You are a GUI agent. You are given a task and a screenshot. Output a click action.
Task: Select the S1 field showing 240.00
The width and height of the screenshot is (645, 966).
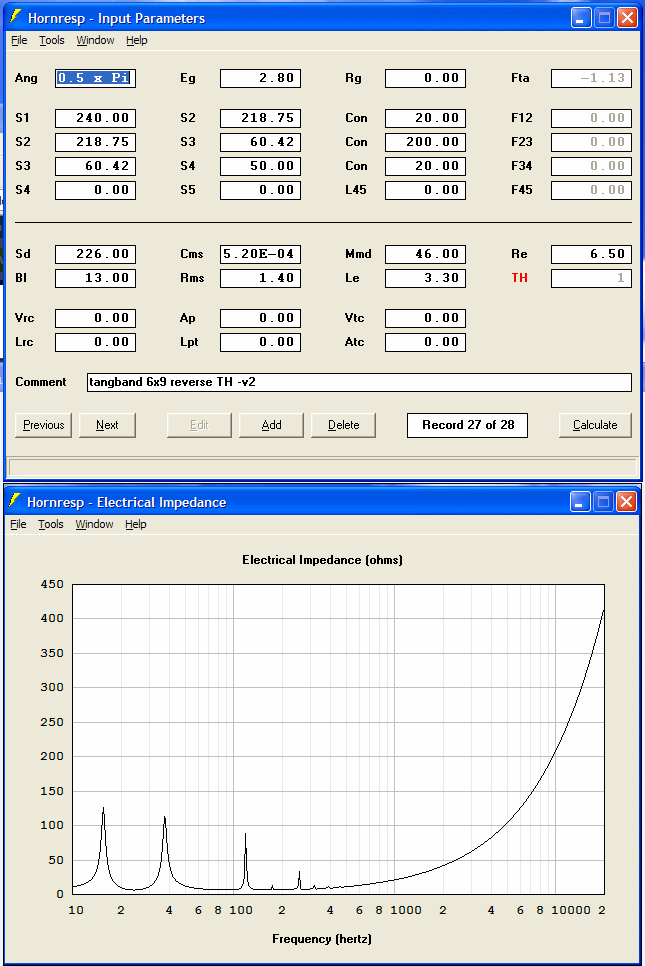point(95,118)
